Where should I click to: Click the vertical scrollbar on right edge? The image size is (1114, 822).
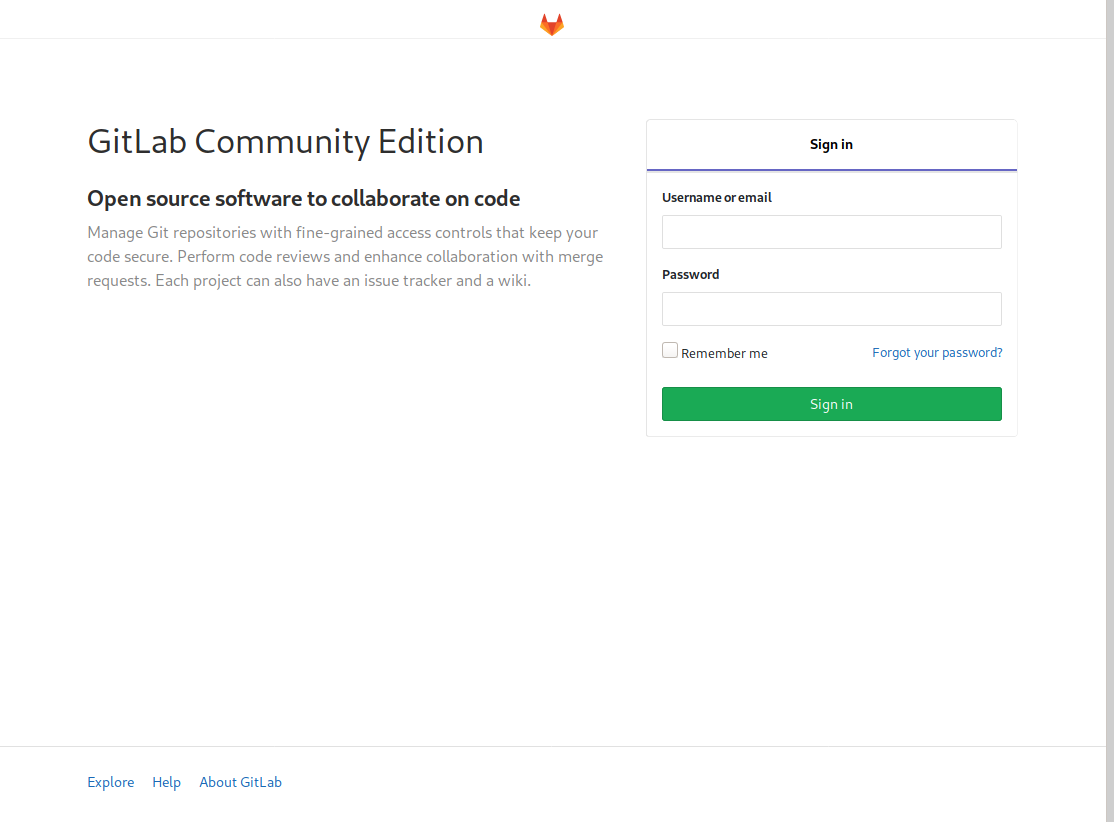point(1109,400)
